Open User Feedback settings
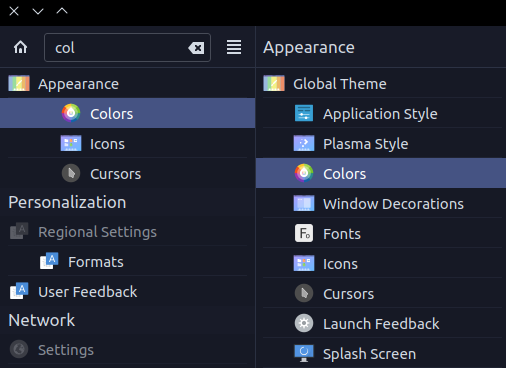This screenshot has height=368, width=506. pos(127,292)
